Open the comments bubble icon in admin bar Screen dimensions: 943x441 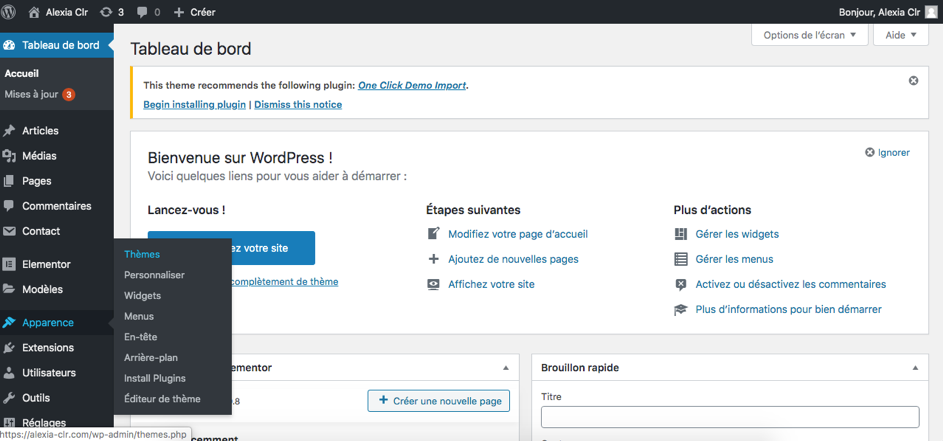pos(142,12)
